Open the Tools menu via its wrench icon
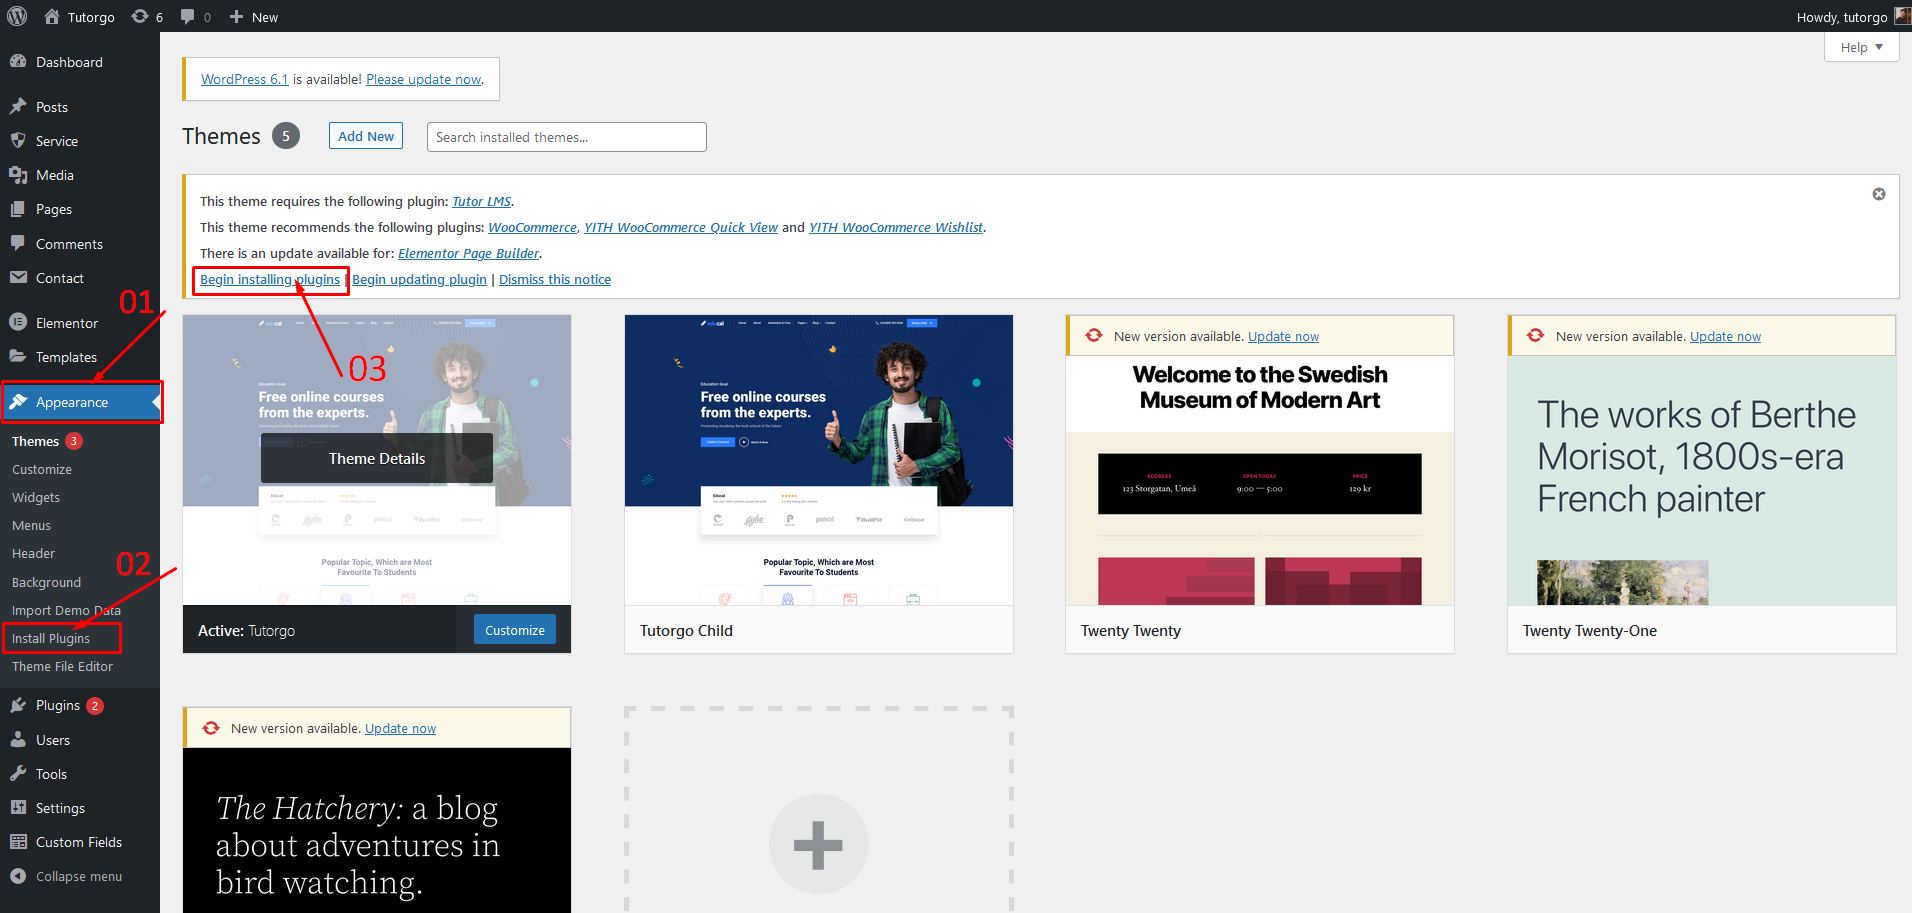 click(18, 774)
